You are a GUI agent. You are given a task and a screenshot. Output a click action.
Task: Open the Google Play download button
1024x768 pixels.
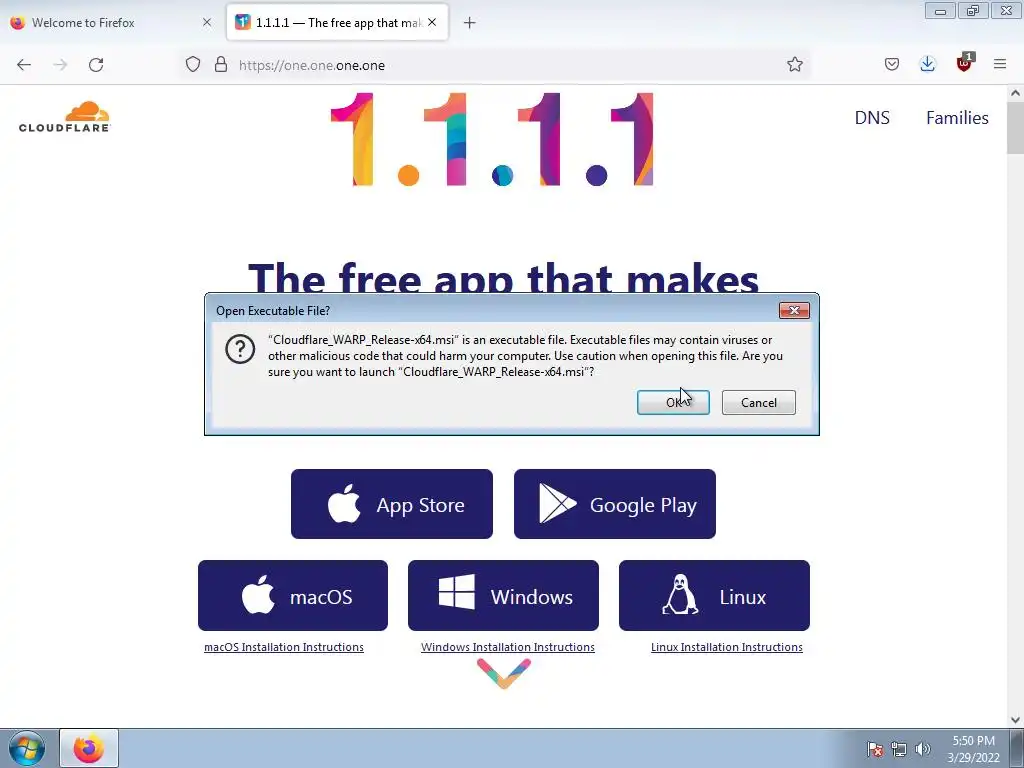[x=615, y=504]
